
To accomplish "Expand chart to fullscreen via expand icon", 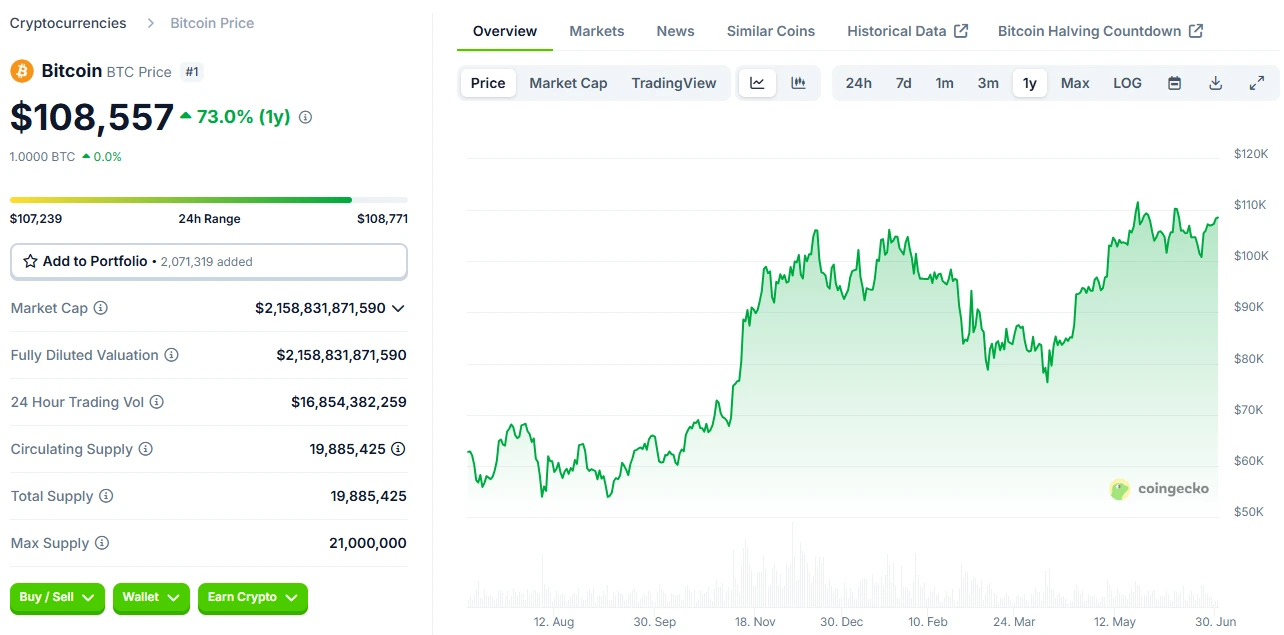I will (1257, 83).
